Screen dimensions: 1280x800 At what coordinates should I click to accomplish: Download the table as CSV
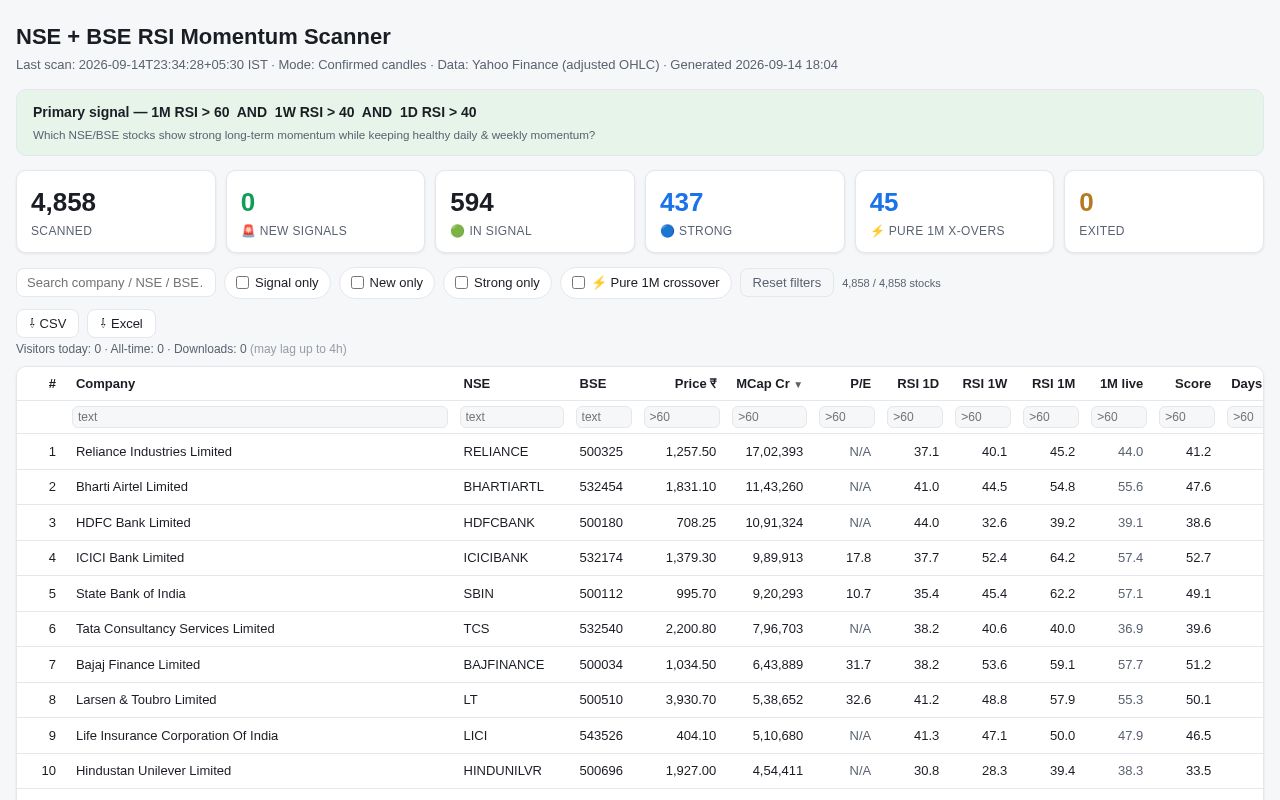47,324
